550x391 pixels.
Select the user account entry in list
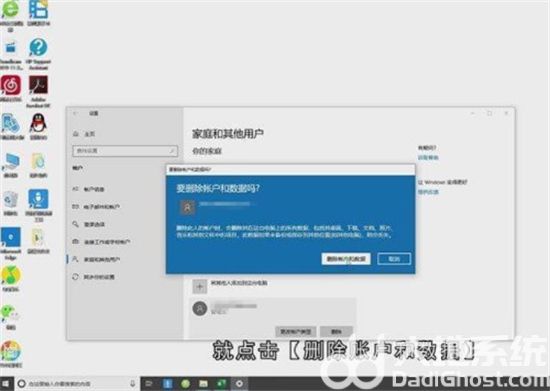[273, 309]
